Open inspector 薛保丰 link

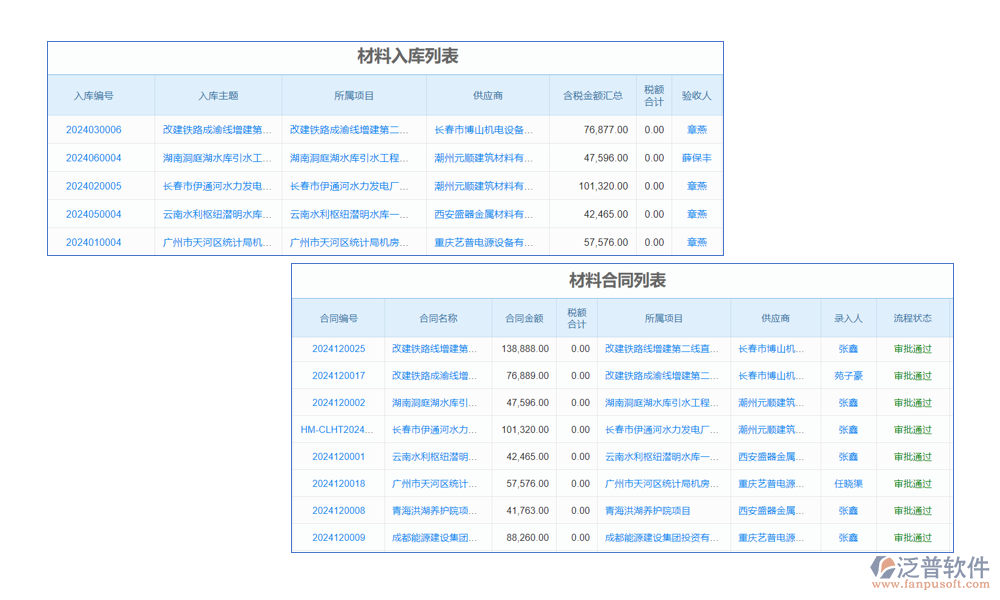point(697,158)
